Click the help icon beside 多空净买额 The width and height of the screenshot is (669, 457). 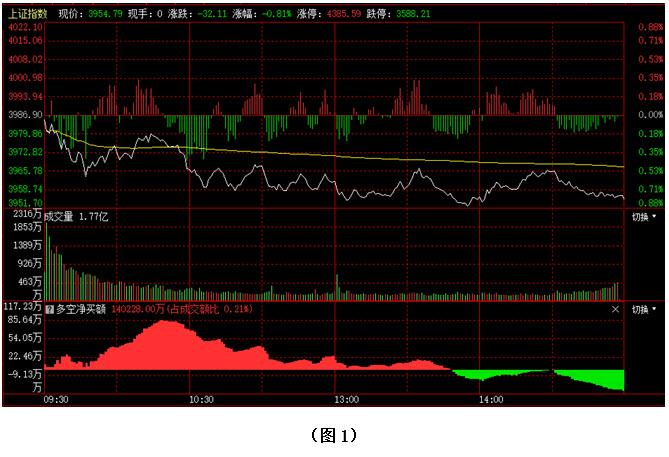tap(50, 310)
